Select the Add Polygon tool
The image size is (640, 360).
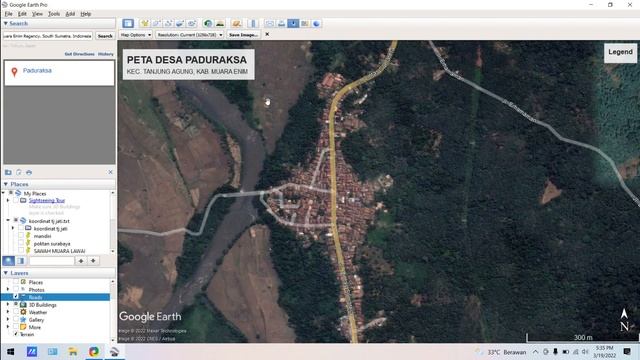coord(156,23)
